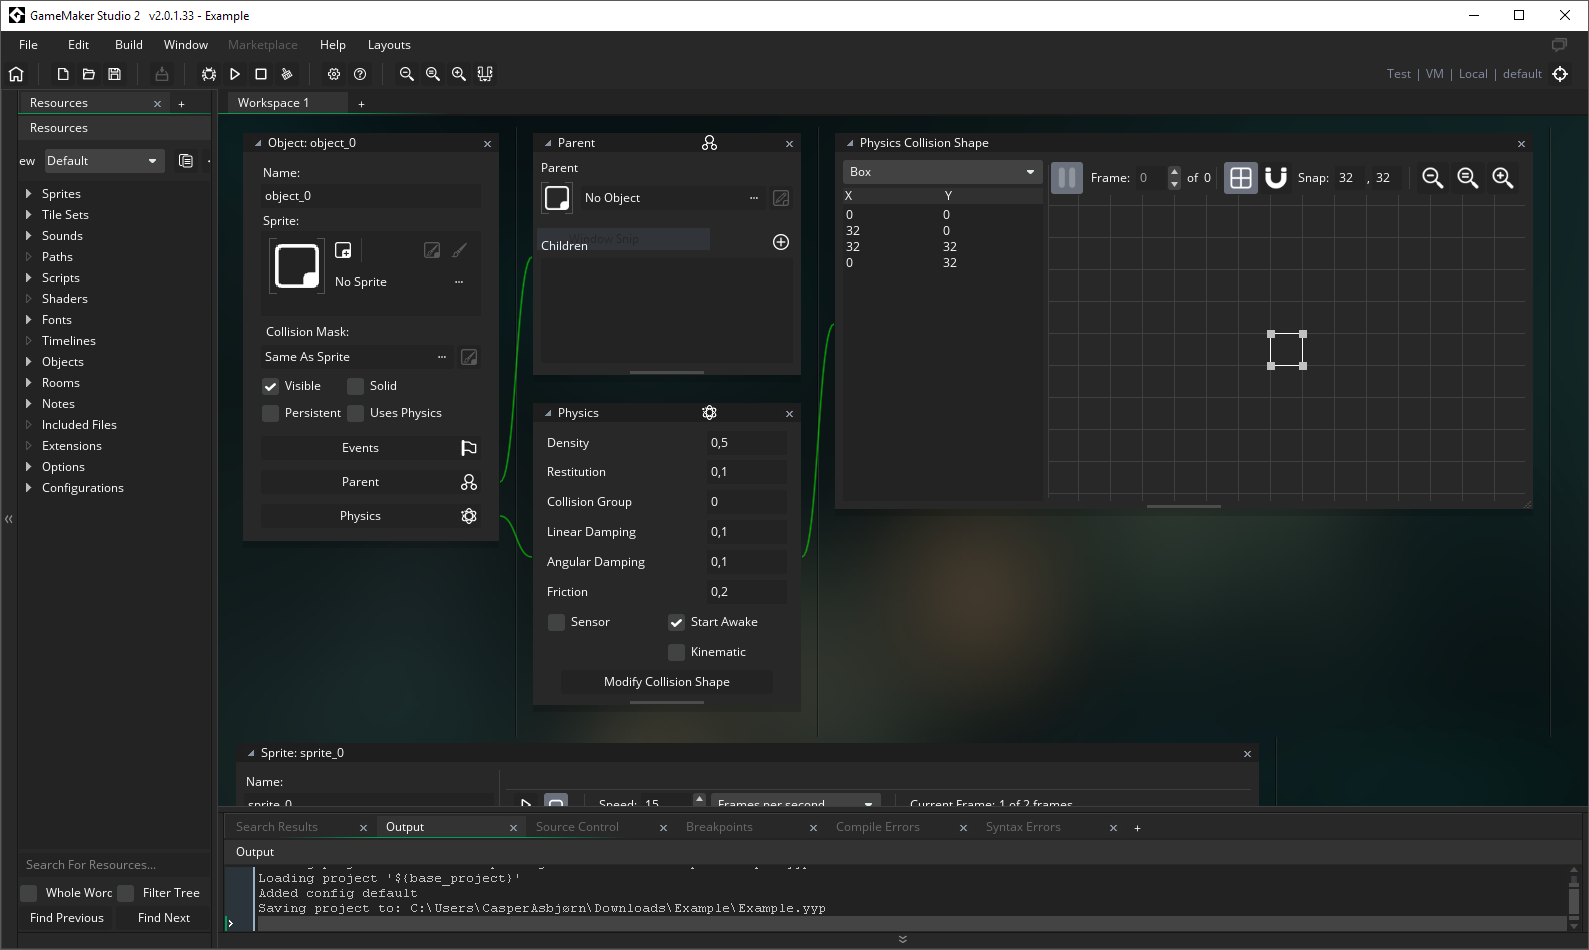The image size is (1589, 950).
Task: Expand the Sprites resource folder
Action: pos(28,194)
